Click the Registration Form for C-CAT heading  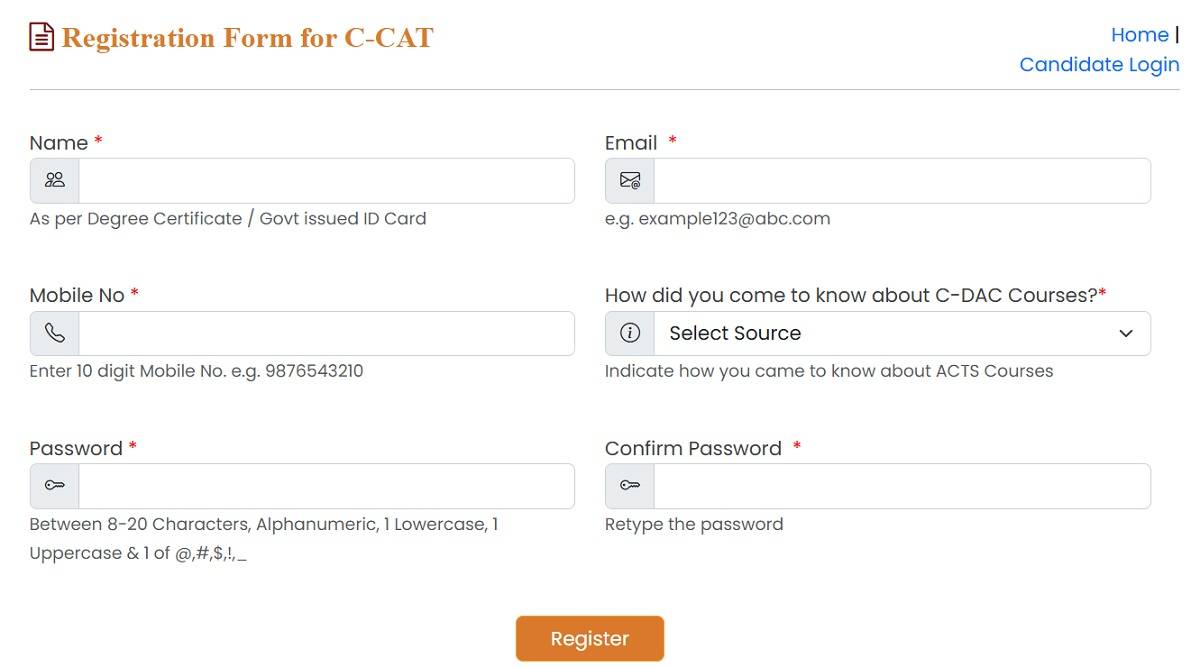[x=247, y=38]
